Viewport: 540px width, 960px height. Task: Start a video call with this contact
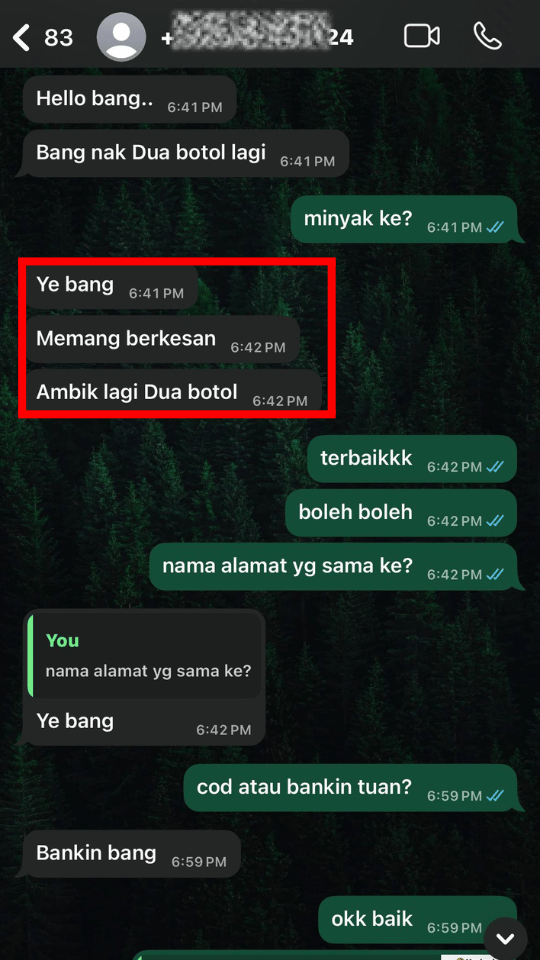[422, 36]
